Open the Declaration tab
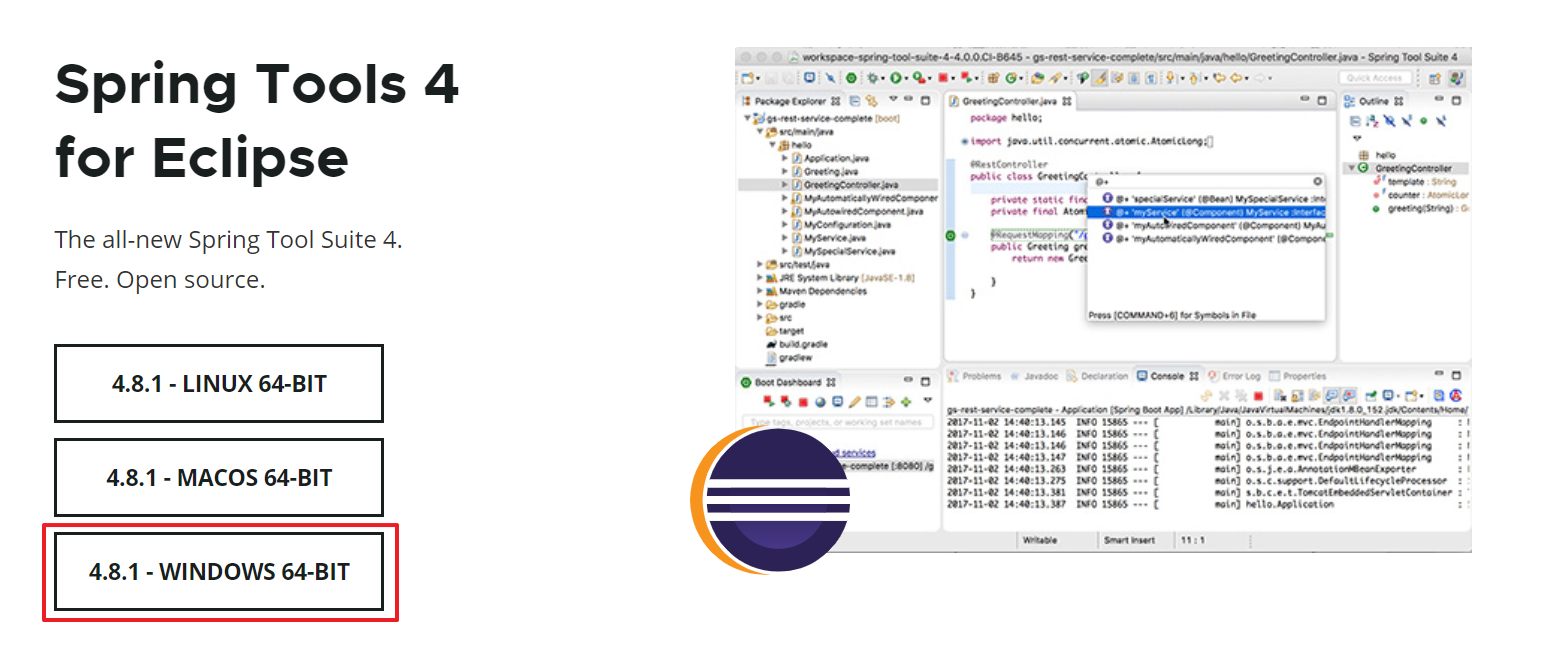 pos(1098,376)
